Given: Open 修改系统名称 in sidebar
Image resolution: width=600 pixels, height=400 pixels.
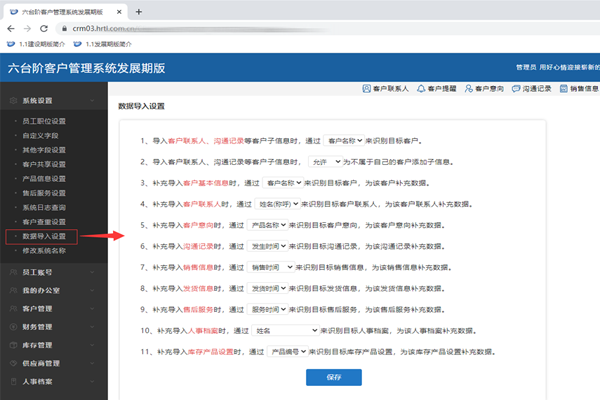Looking at the screenshot, I should (x=44, y=251).
